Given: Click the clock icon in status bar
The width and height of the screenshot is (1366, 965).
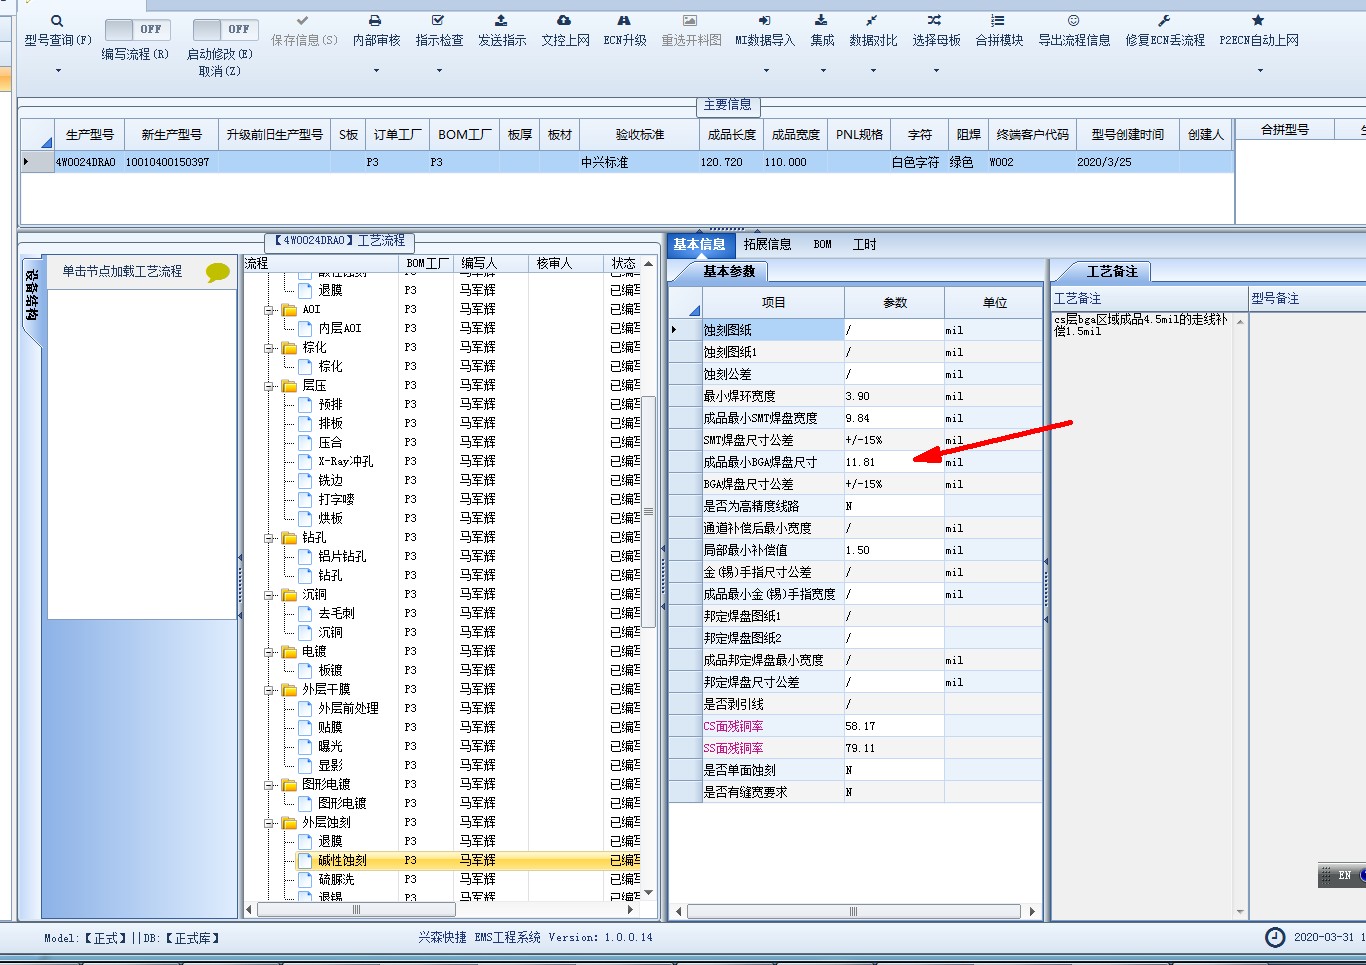Looking at the screenshot, I should click(x=1275, y=937).
